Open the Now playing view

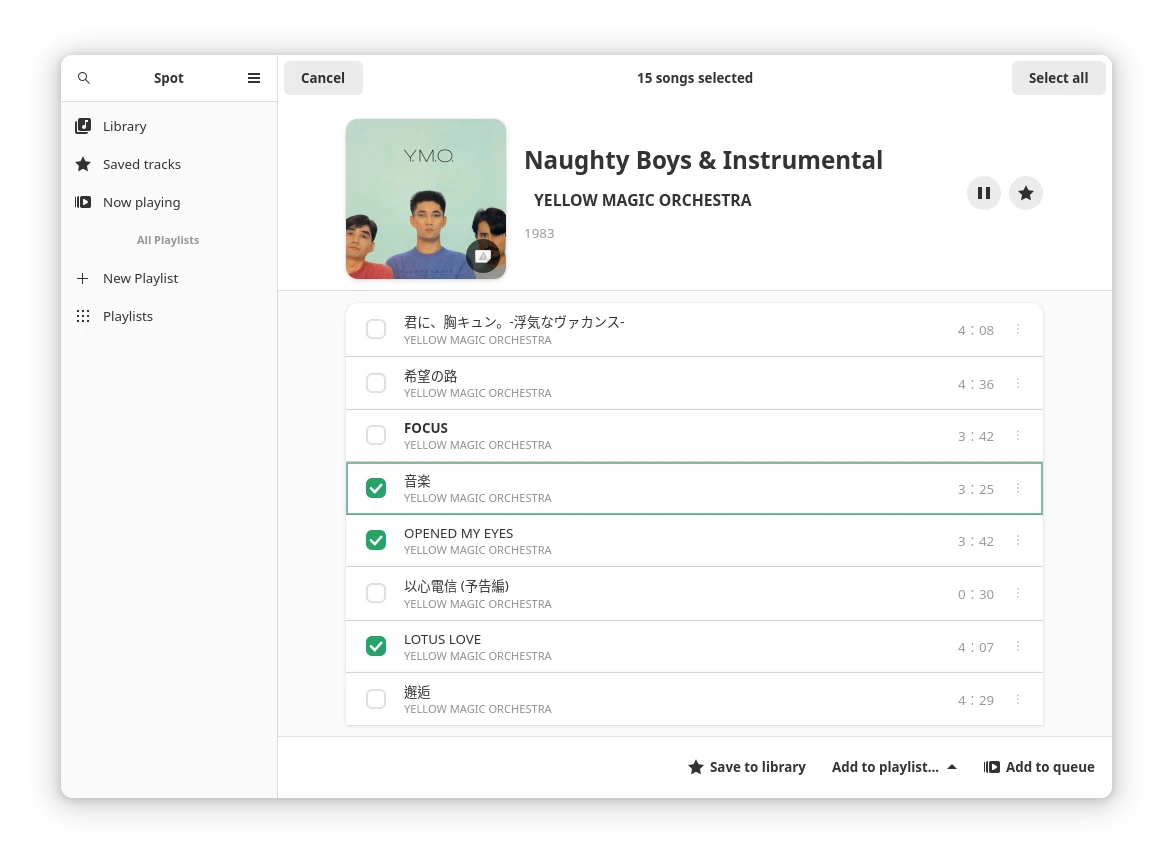tap(141, 202)
